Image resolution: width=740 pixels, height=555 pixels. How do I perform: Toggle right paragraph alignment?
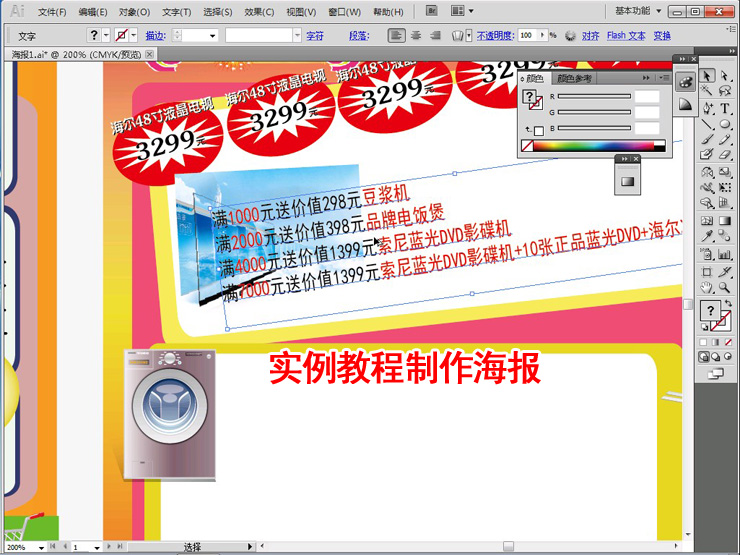[435, 35]
